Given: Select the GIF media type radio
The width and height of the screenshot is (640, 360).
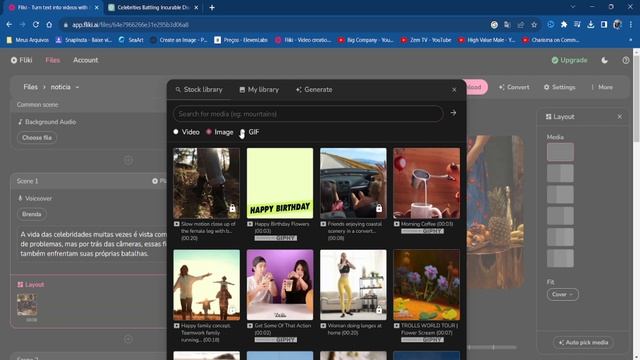Looking at the screenshot, I should coord(242,132).
